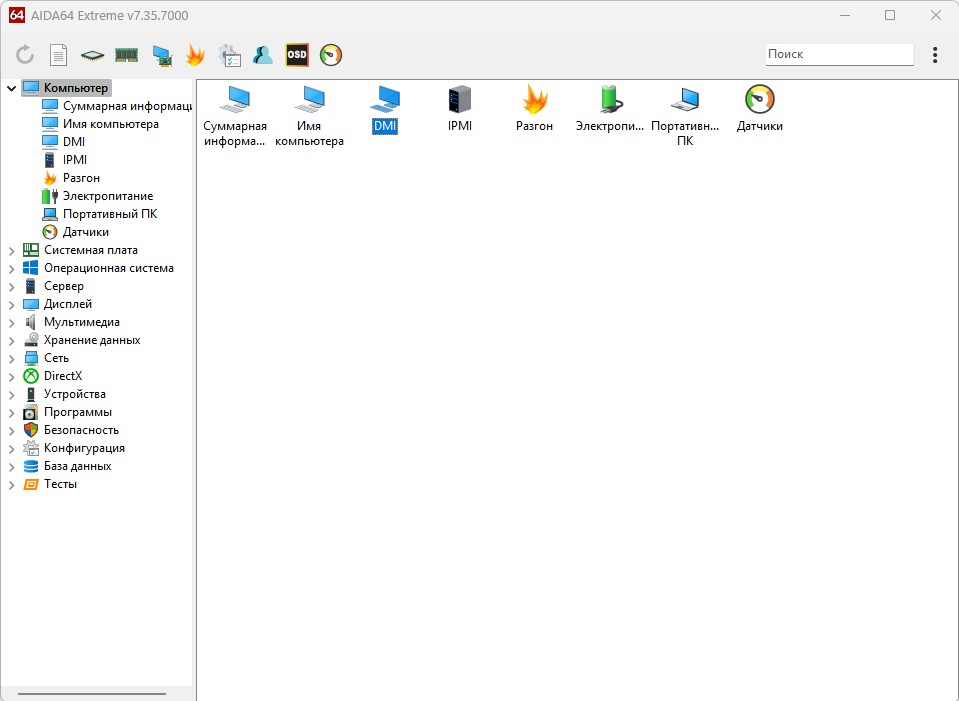The image size is (959, 701).
Task: Select Сеть tree item
Action: [x=46, y=358]
